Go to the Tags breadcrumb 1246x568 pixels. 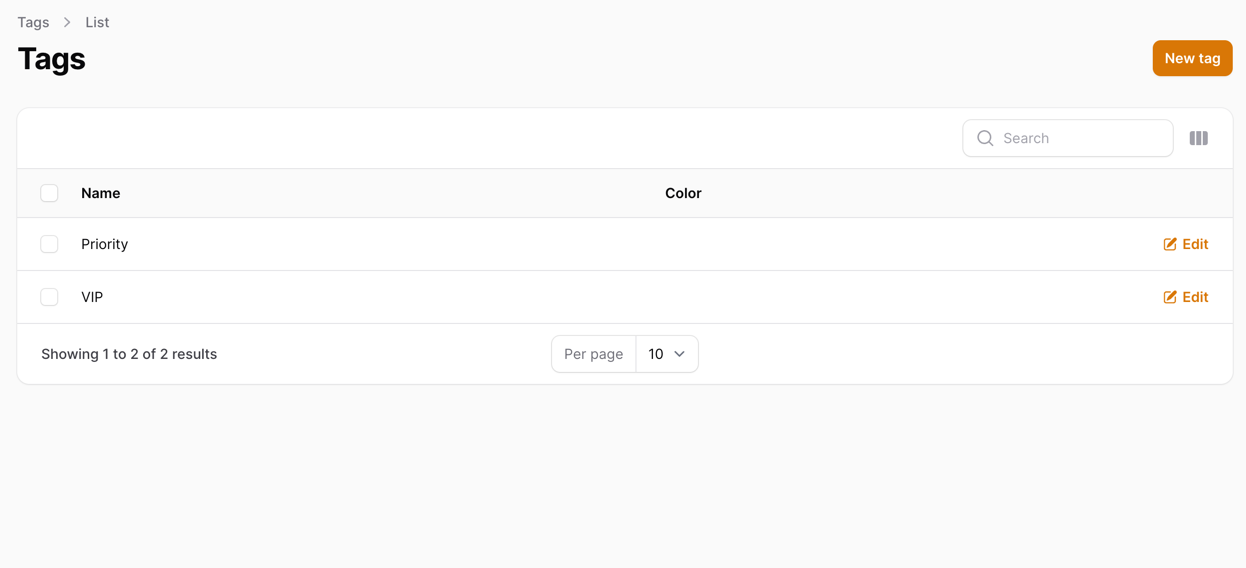tap(33, 22)
